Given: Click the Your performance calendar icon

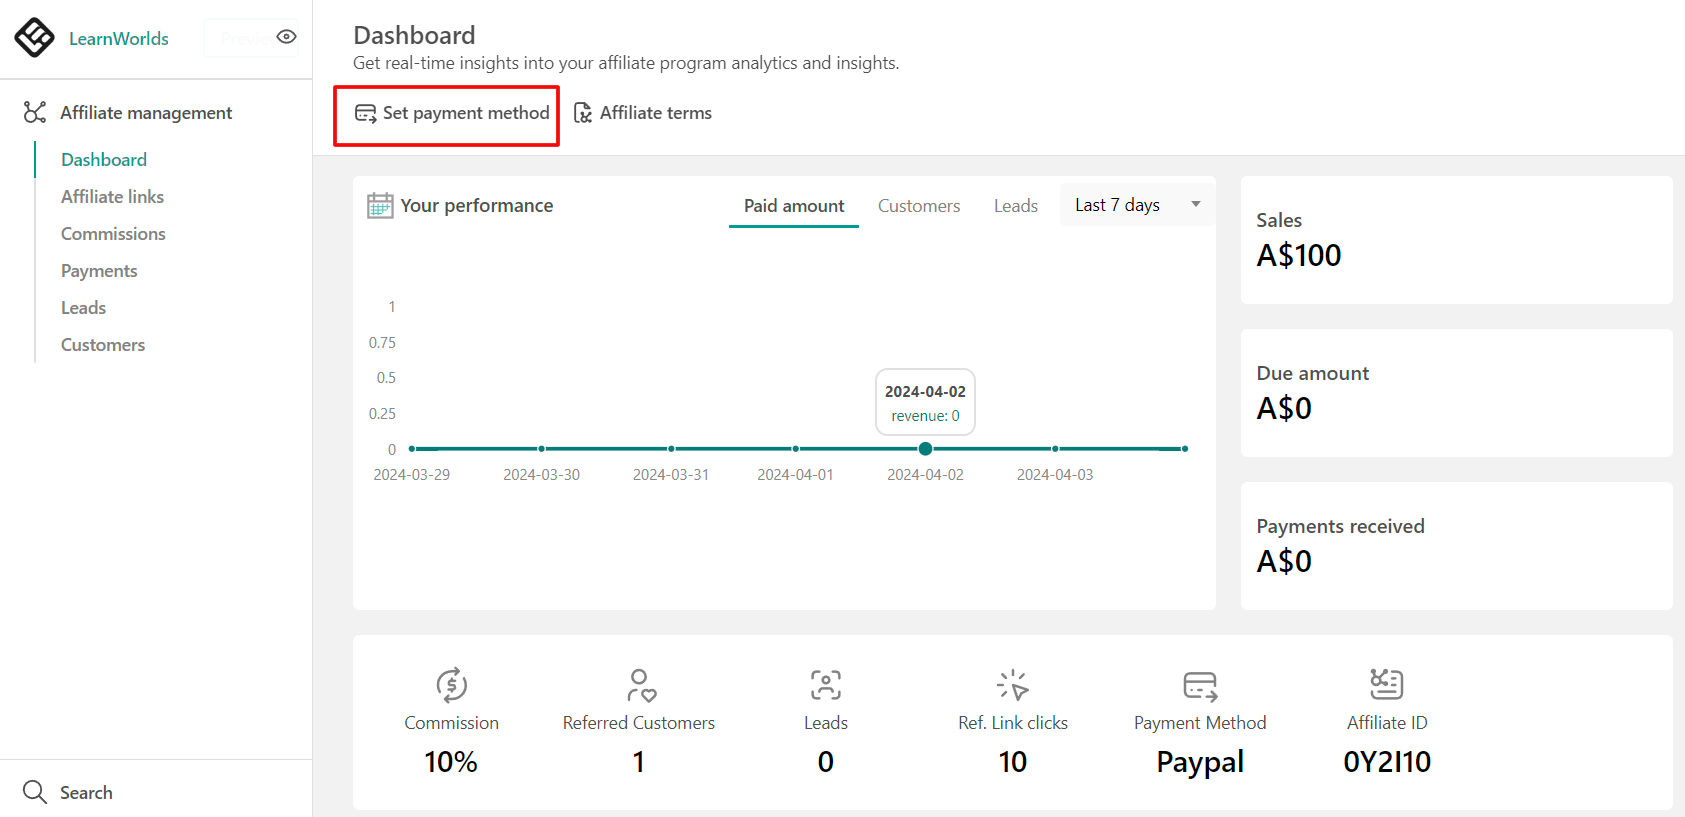Looking at the screenshot, I should (380, 205).
